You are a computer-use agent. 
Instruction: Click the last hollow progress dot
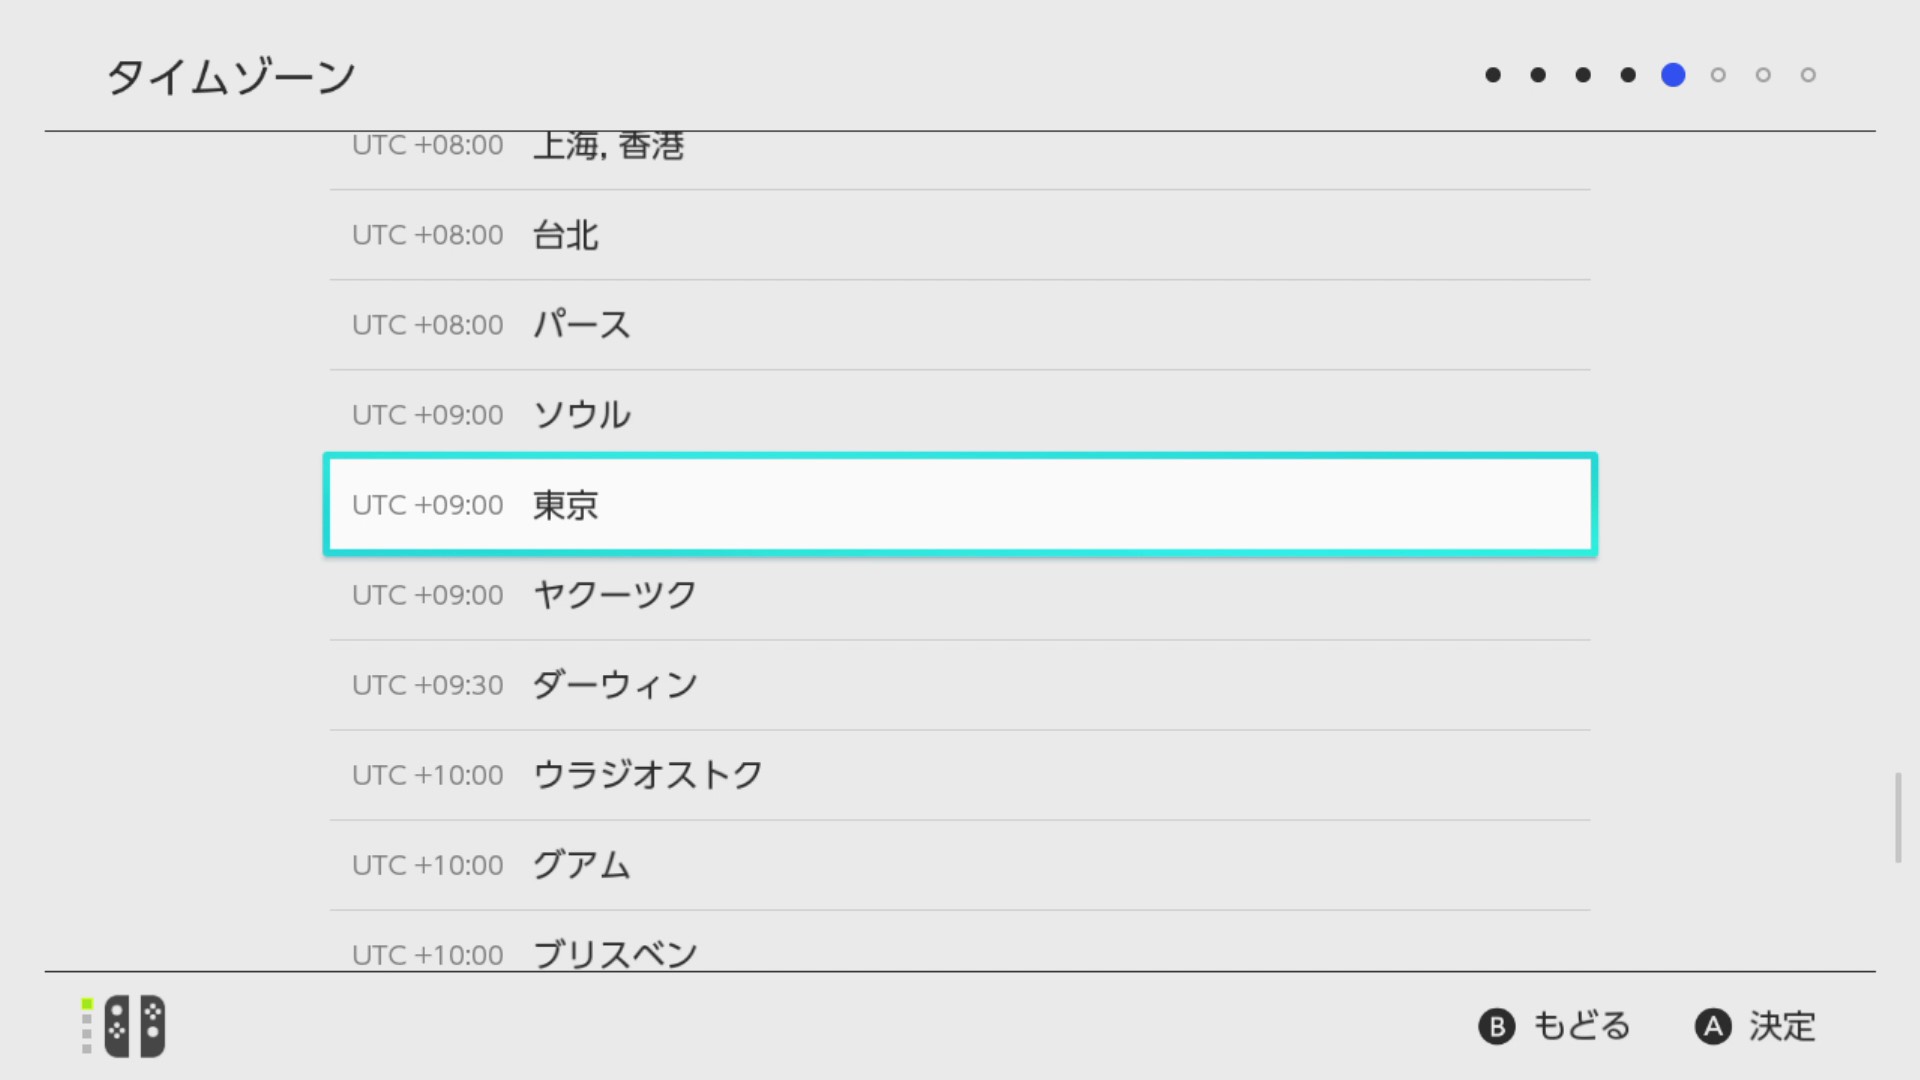1808,75
